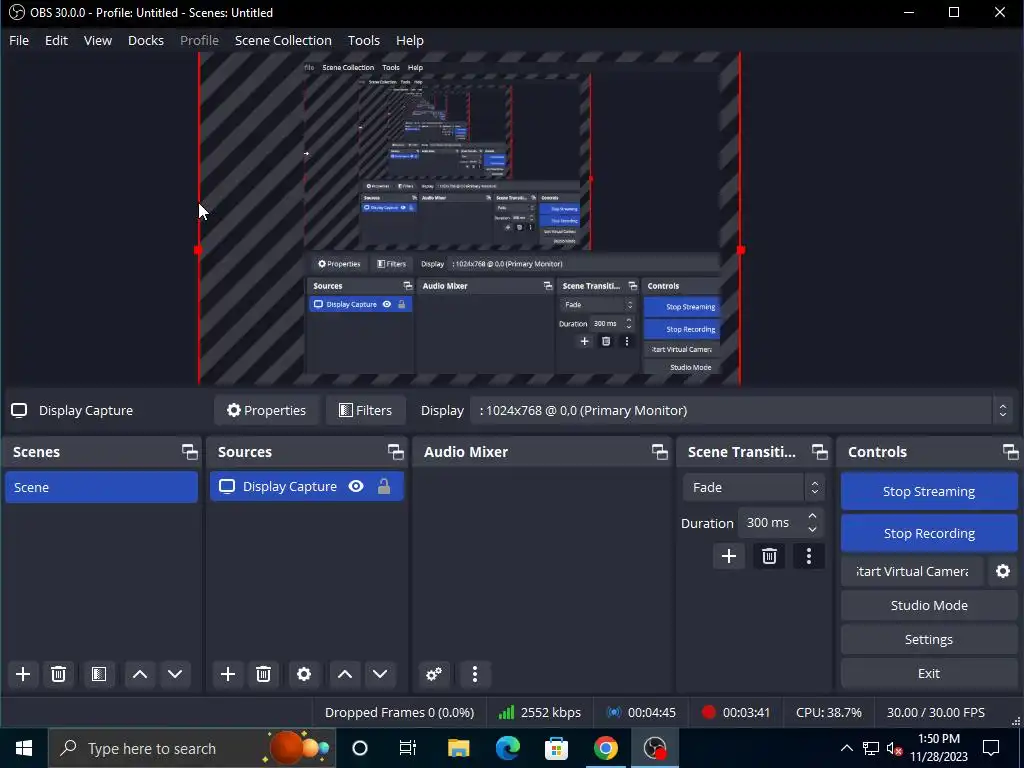Click the 300 ms duration field
Image resolution: width=1024 pixels, height=768 pixels.
(771, 522)
